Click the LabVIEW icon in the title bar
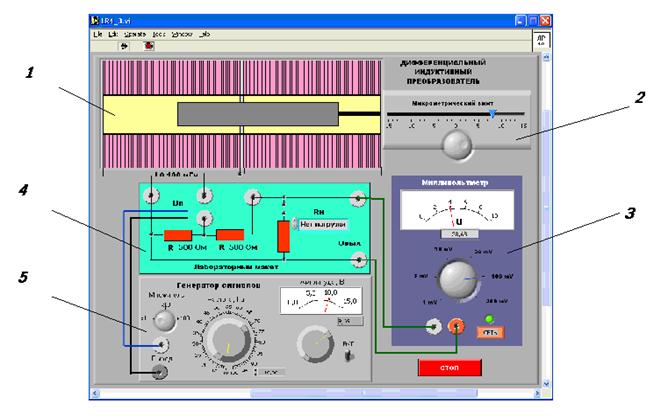This screenshot has height=416, width=661. click(x=95, y=20)
